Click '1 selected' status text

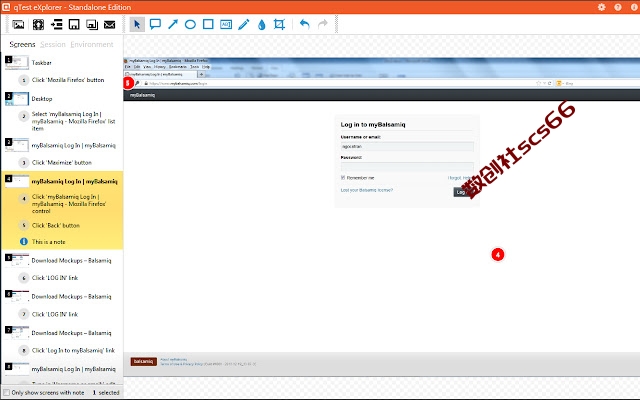coord(106,393)
